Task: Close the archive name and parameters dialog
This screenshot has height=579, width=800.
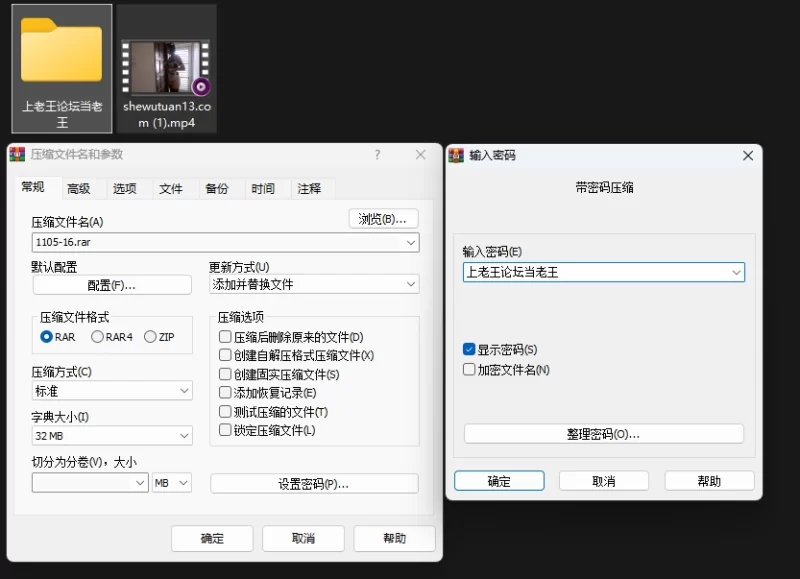Action: [x=423, y=155]
